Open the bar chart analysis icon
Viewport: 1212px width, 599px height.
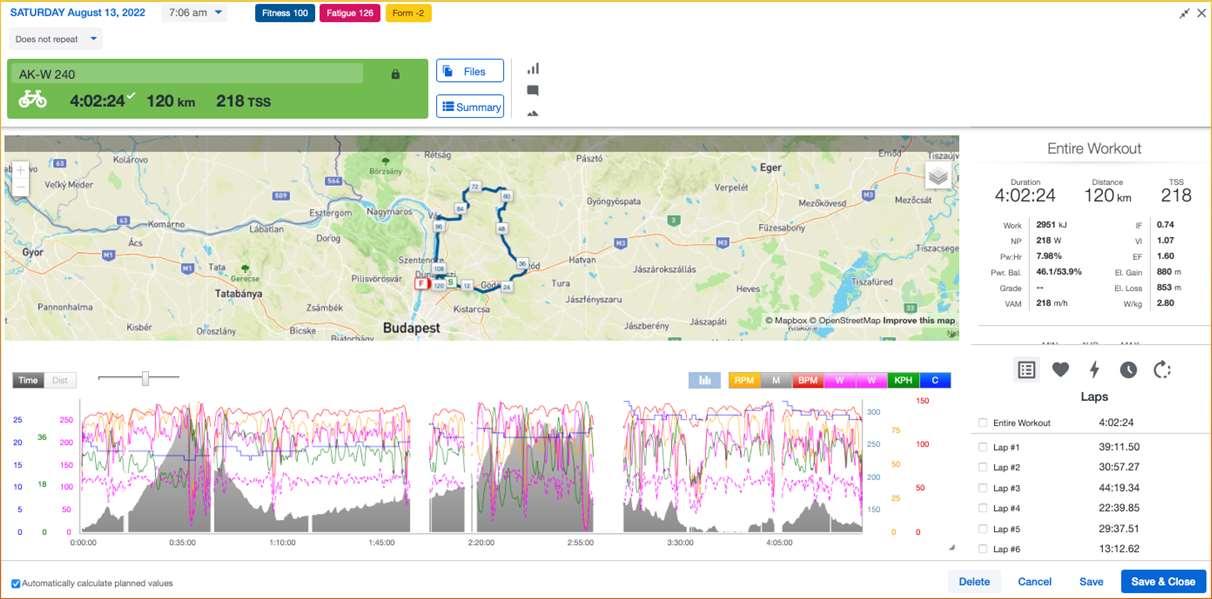tap(533, 69)
